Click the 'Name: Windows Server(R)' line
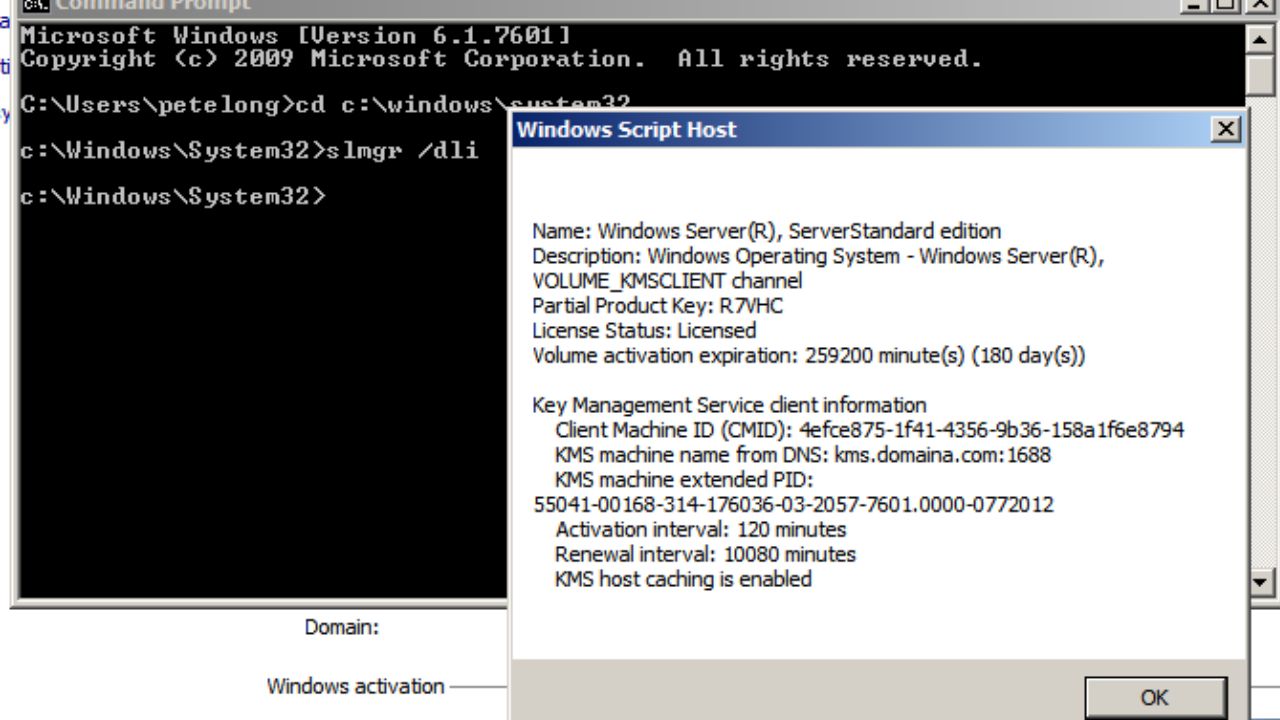1280x720 pixels. point(766,231)
